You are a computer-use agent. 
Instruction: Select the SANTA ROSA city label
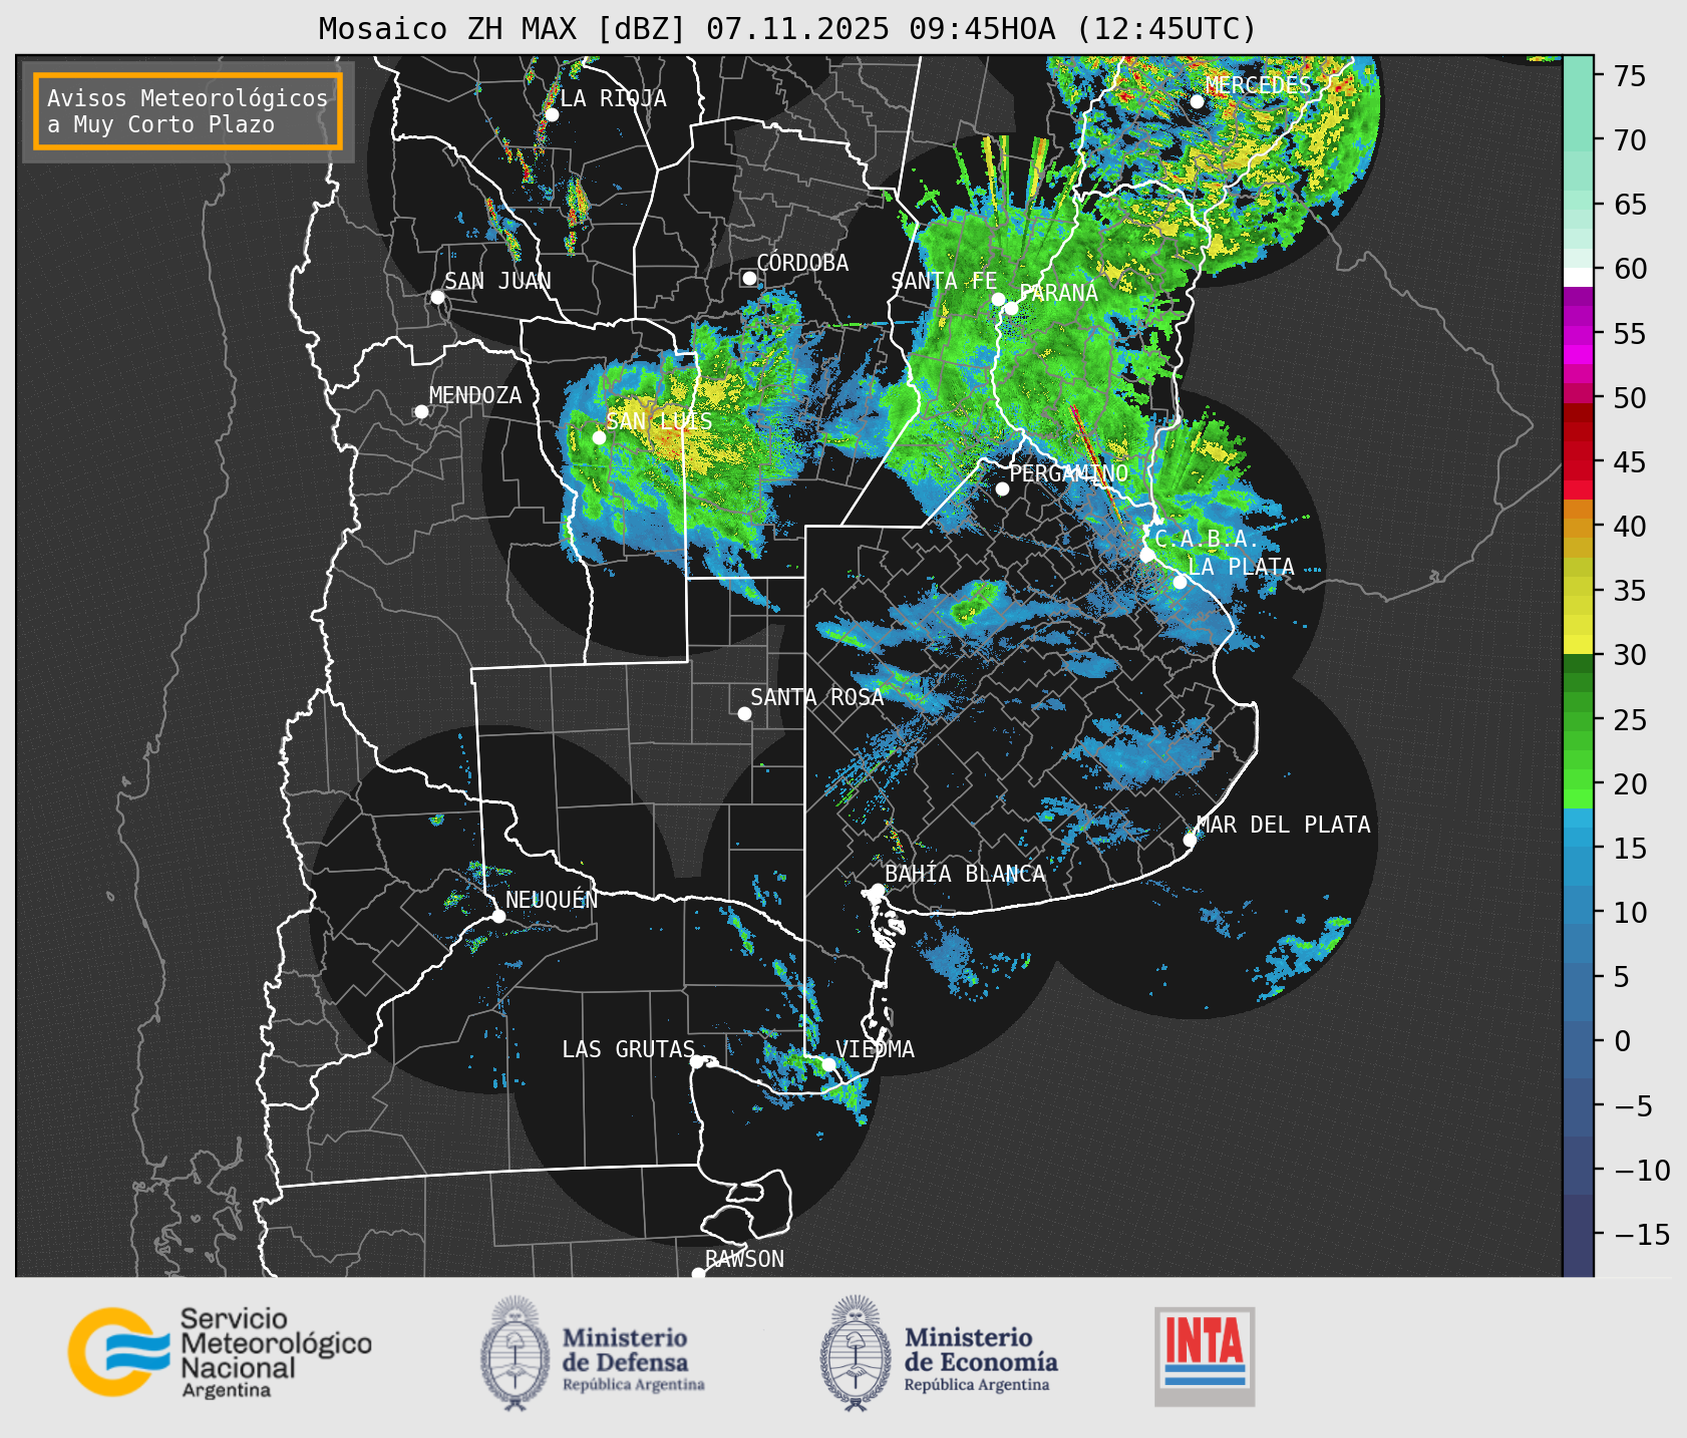[817, 697]
